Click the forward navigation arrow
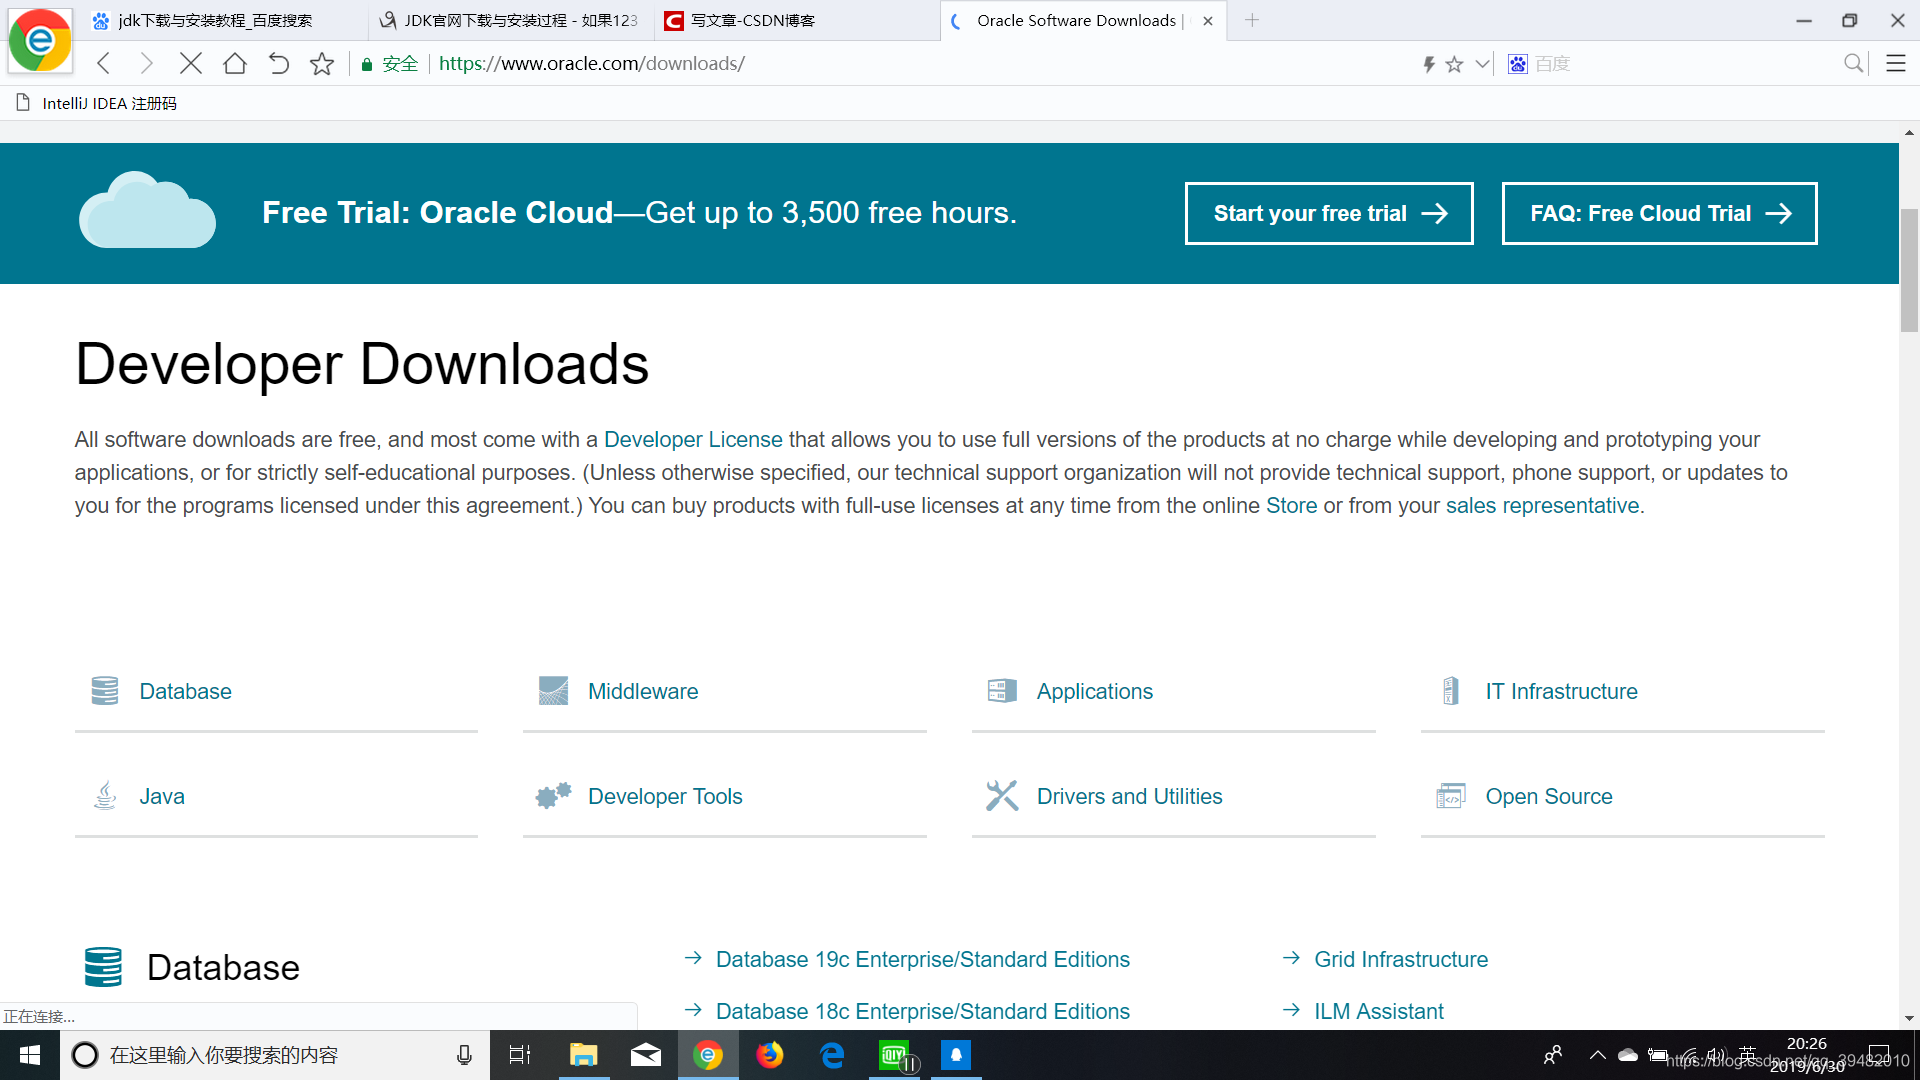 tap(147, 64)
